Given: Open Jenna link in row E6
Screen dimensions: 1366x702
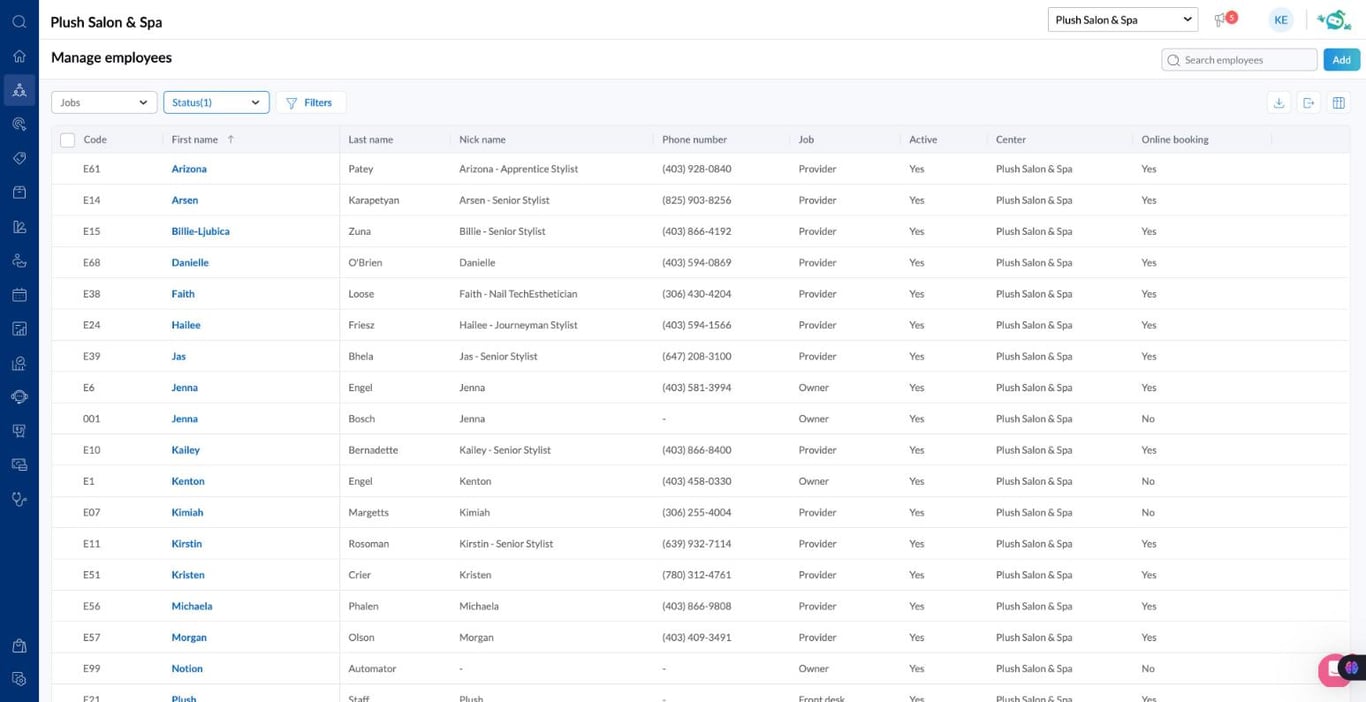Looking at the screenshot, I should pos(184,387).
